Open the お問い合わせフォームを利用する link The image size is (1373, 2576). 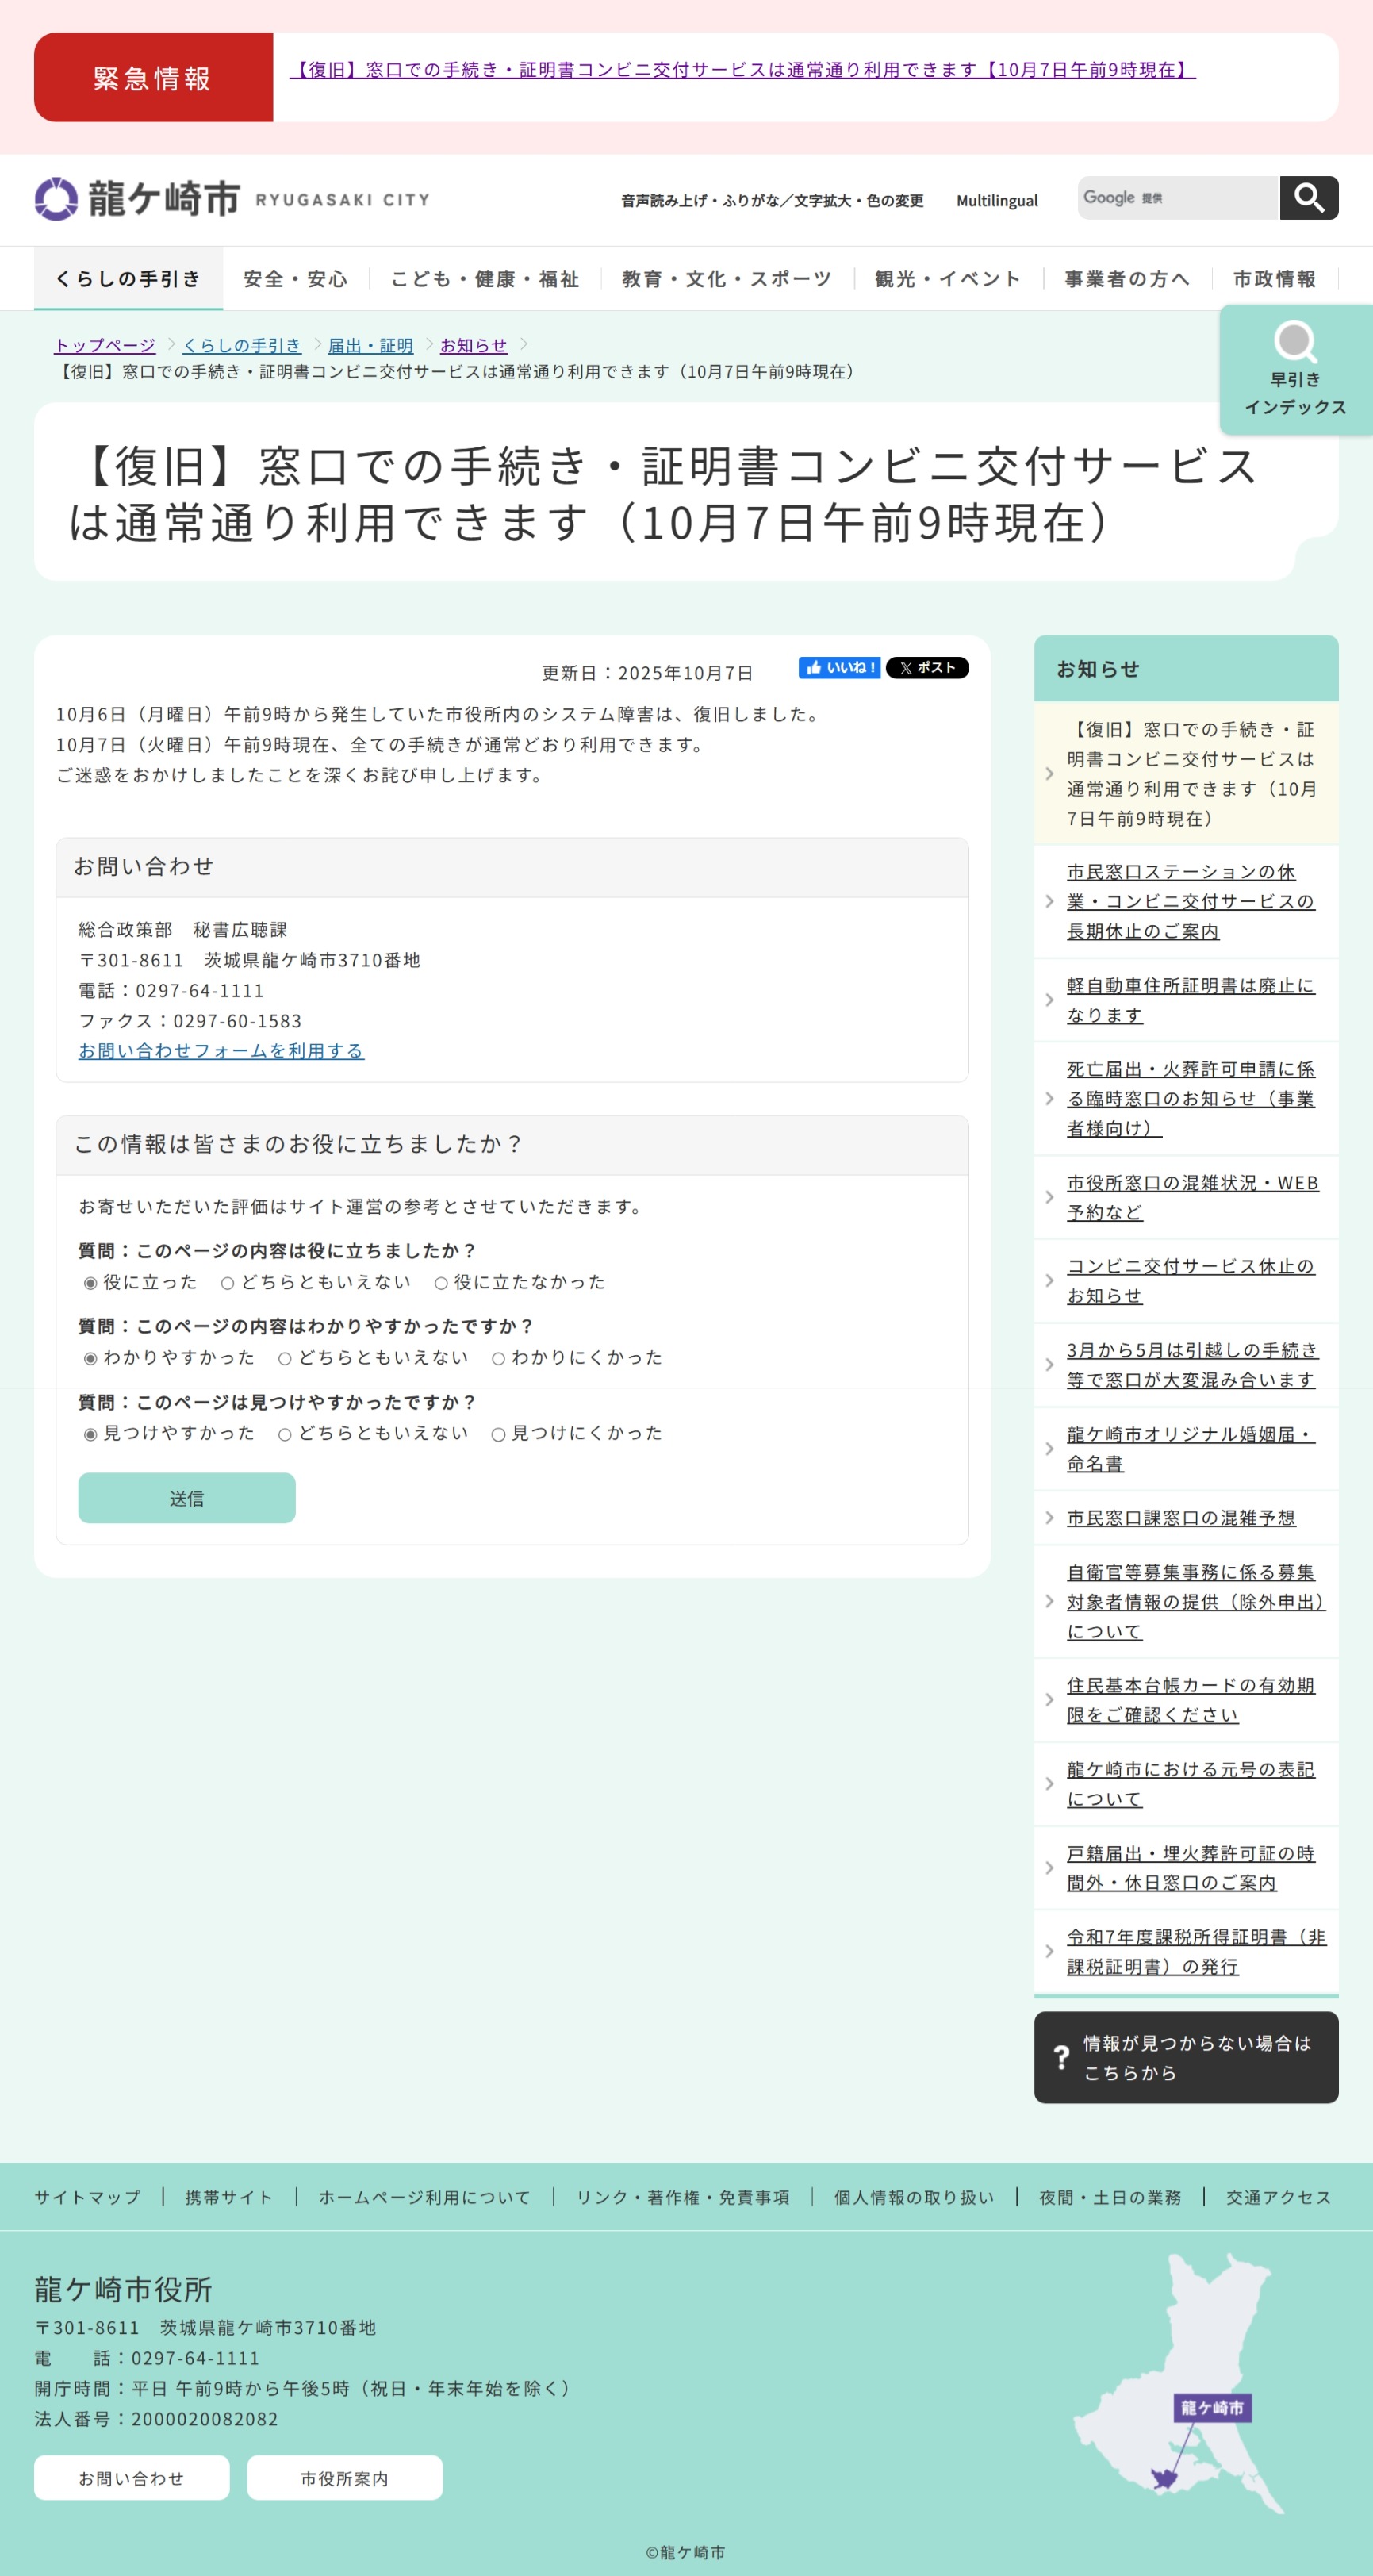[x=221, y=1051]
